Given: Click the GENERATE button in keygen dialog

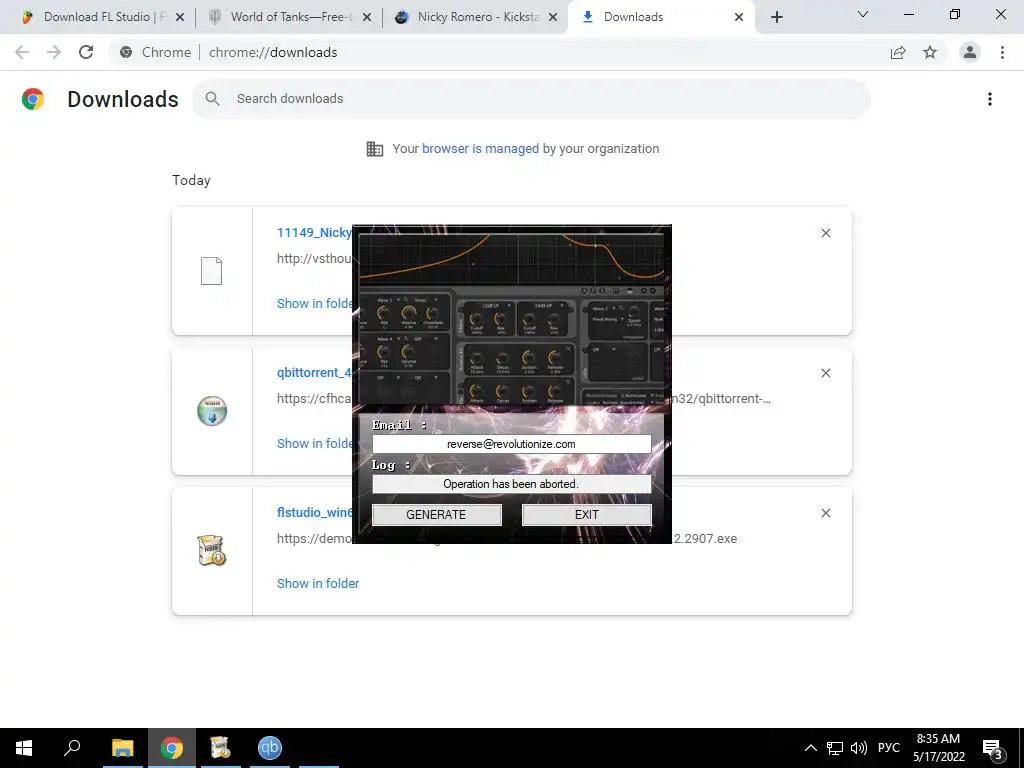Looking at the screenshot, I should pos(436,515).
